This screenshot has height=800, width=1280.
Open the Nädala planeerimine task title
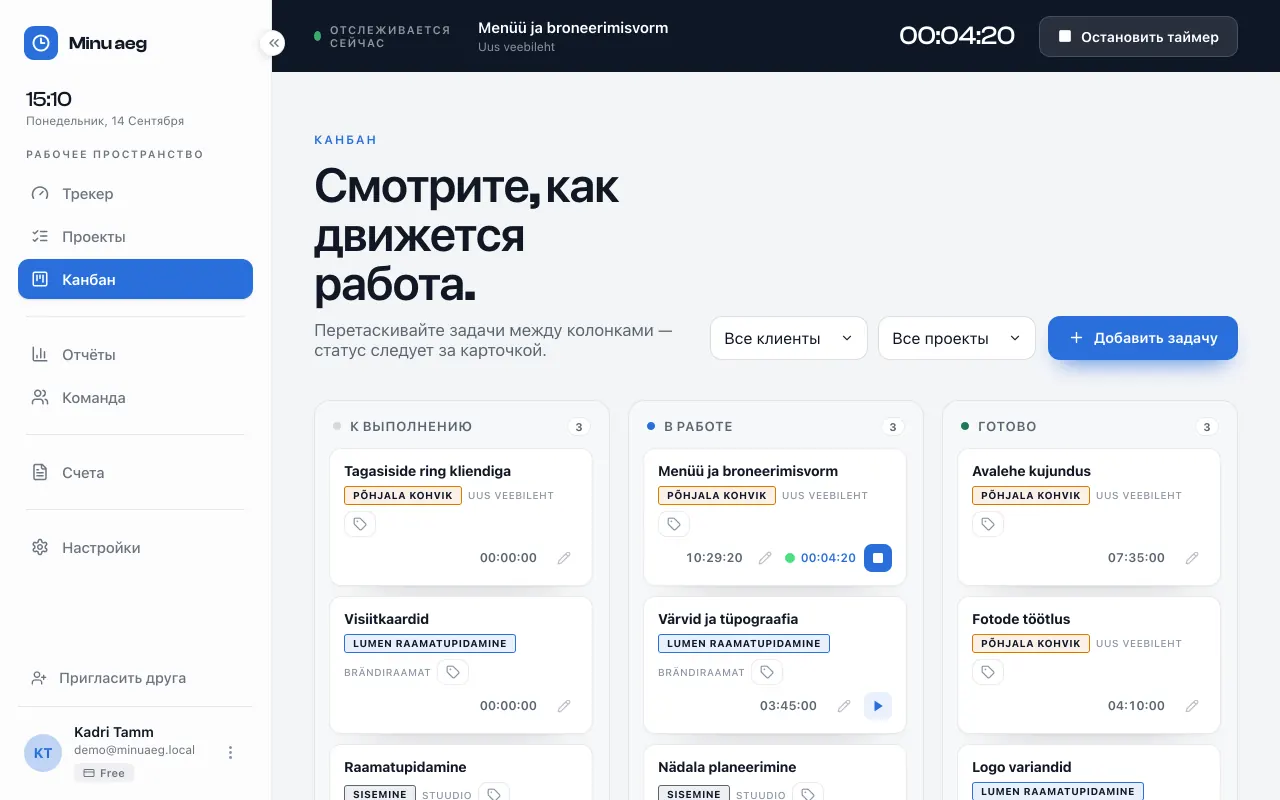tap(727, 767)
